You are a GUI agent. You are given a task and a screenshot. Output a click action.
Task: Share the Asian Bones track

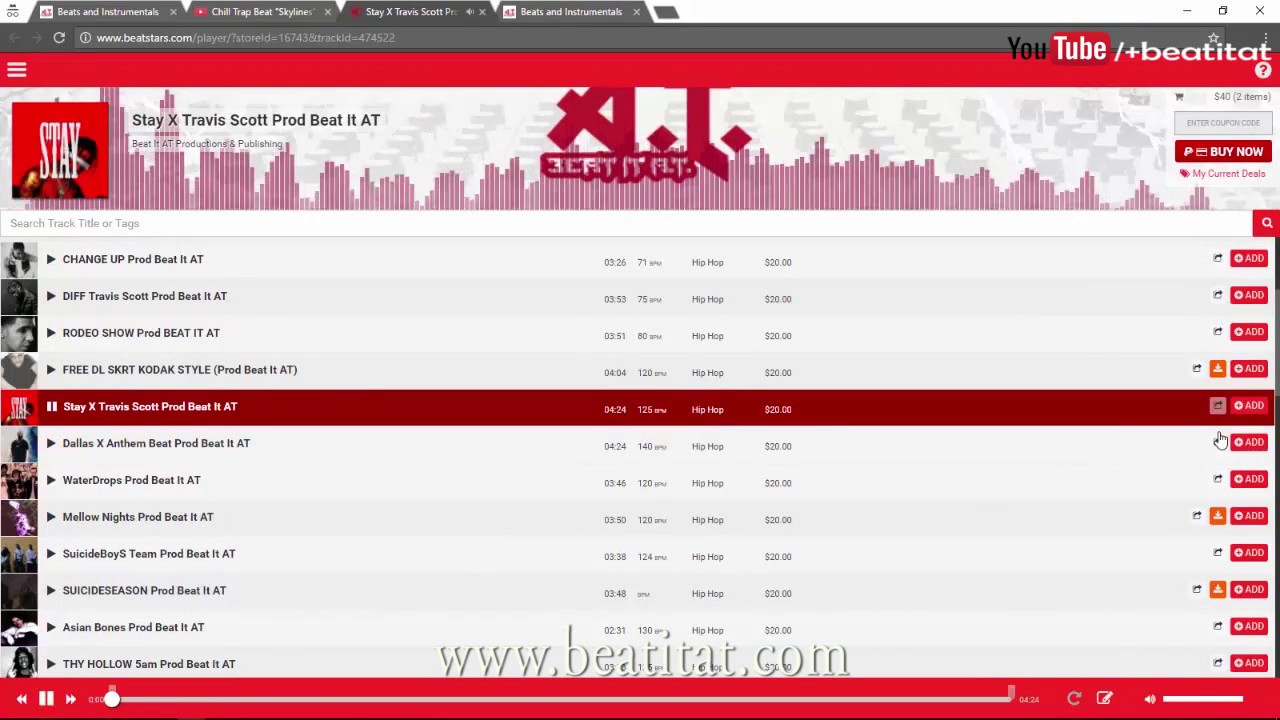(1217, 627)
